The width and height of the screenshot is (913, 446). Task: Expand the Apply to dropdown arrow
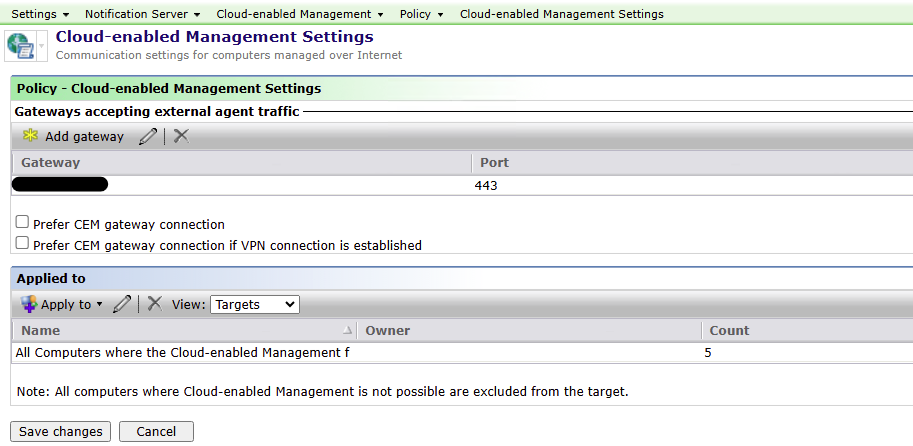pos(99,305)
